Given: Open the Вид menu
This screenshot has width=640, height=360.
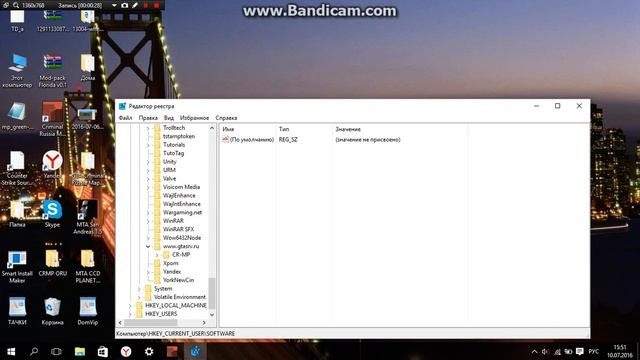Looking at the screenshot, I should click(x=169, y=118).
